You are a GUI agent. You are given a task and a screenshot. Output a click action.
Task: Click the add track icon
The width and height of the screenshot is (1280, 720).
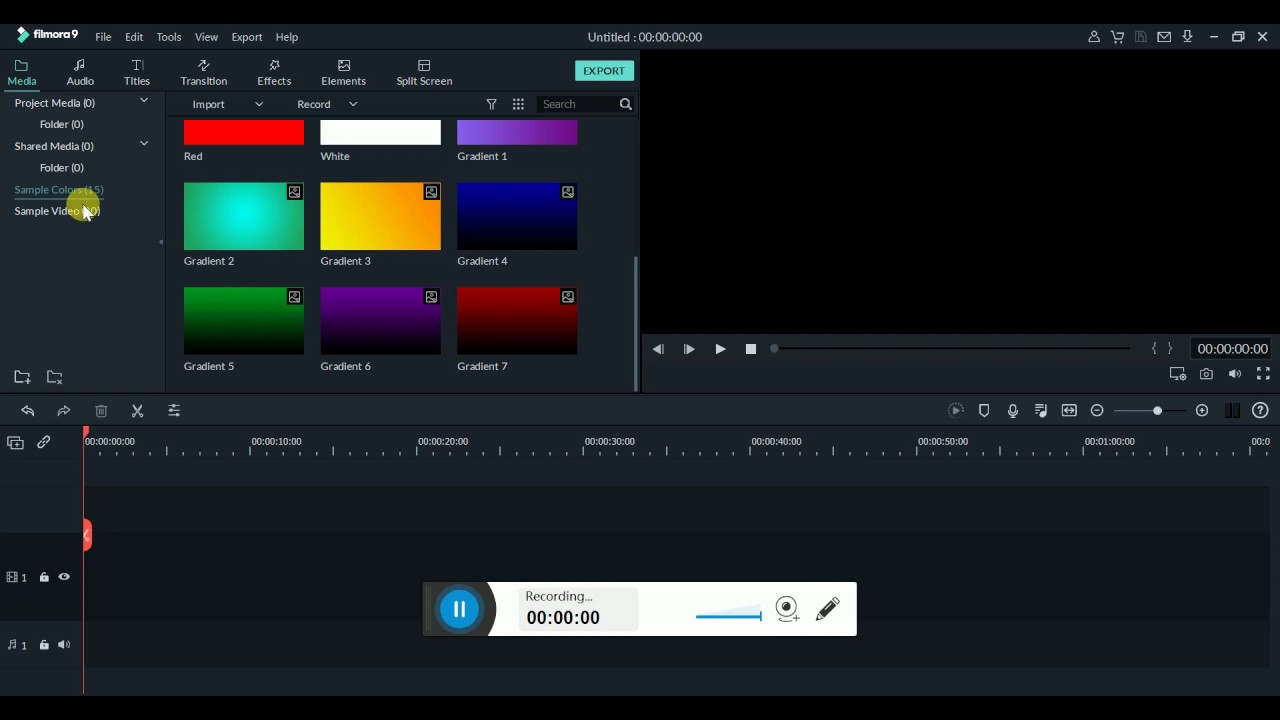[15, 442]
